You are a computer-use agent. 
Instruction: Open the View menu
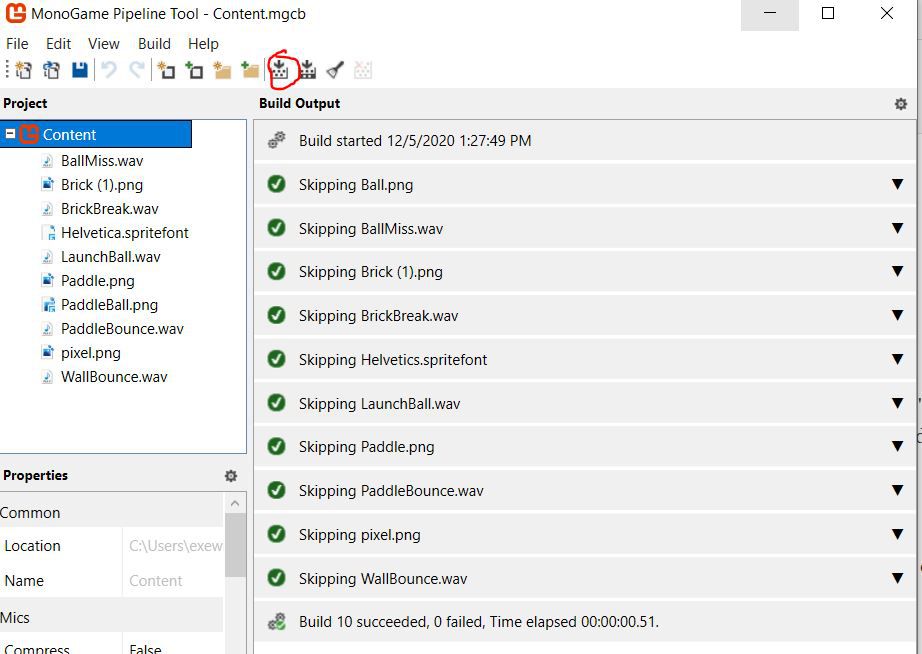click(x=103, y=44)
